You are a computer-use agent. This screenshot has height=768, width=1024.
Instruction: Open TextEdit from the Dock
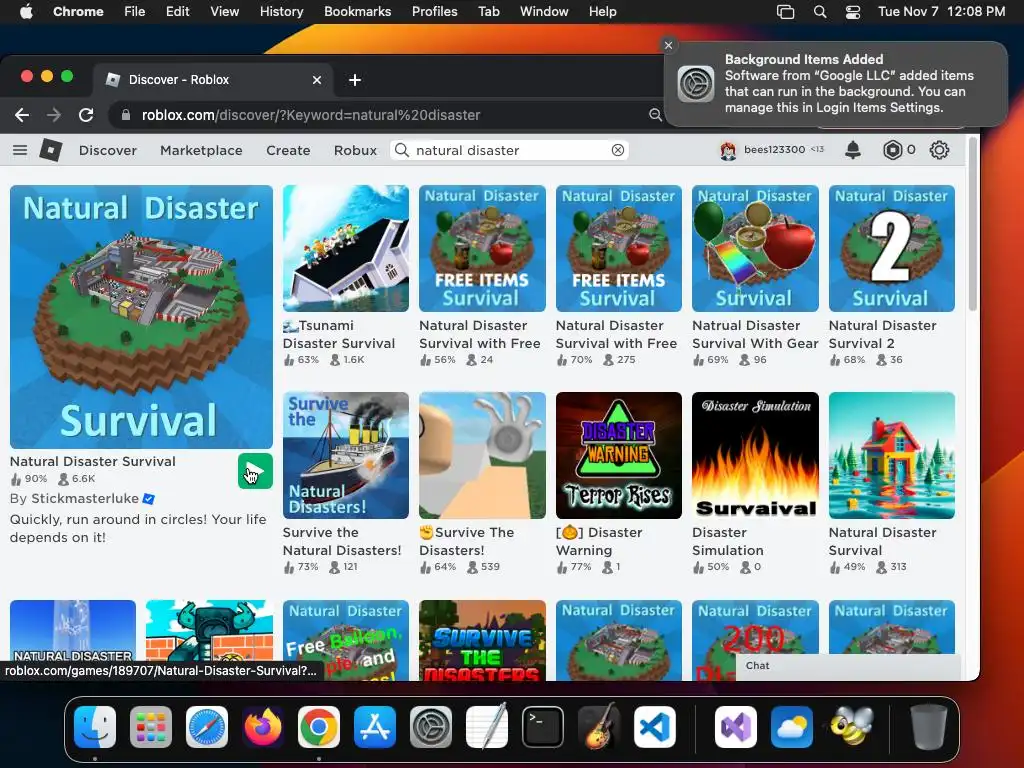coord(487,727)
